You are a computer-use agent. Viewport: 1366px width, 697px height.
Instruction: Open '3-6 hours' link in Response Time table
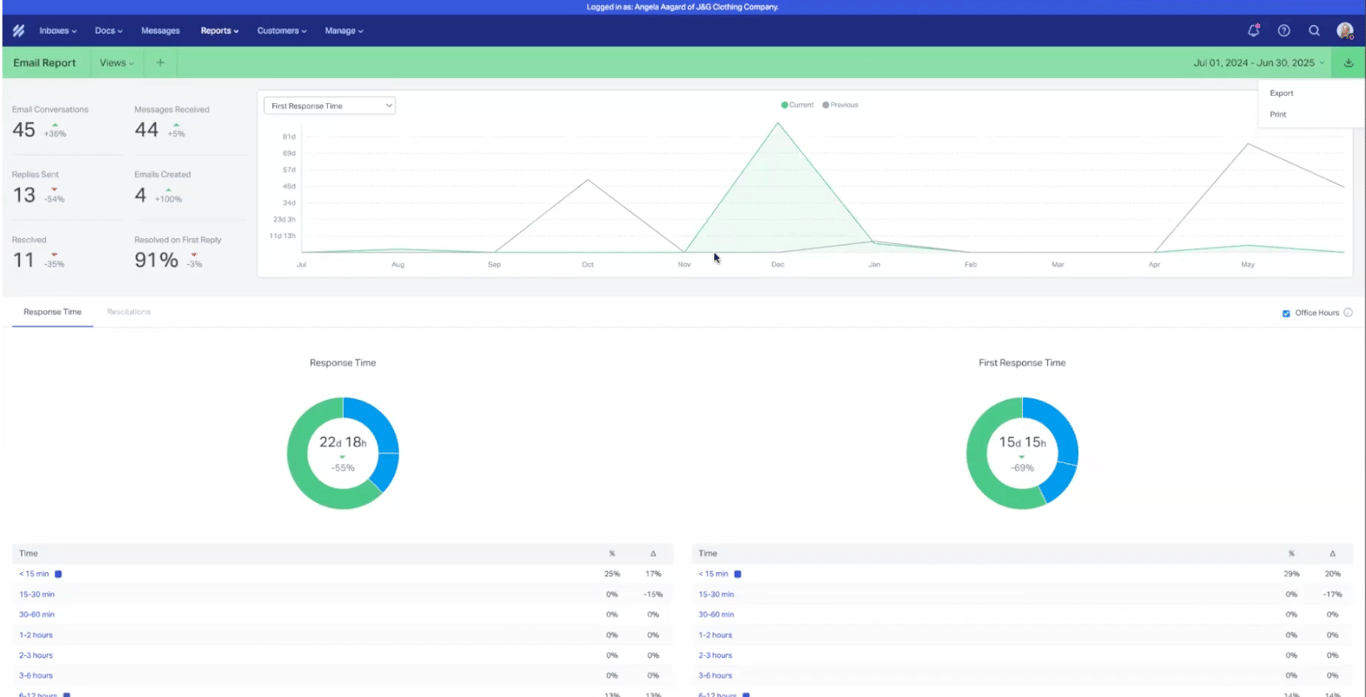(36, 676)
